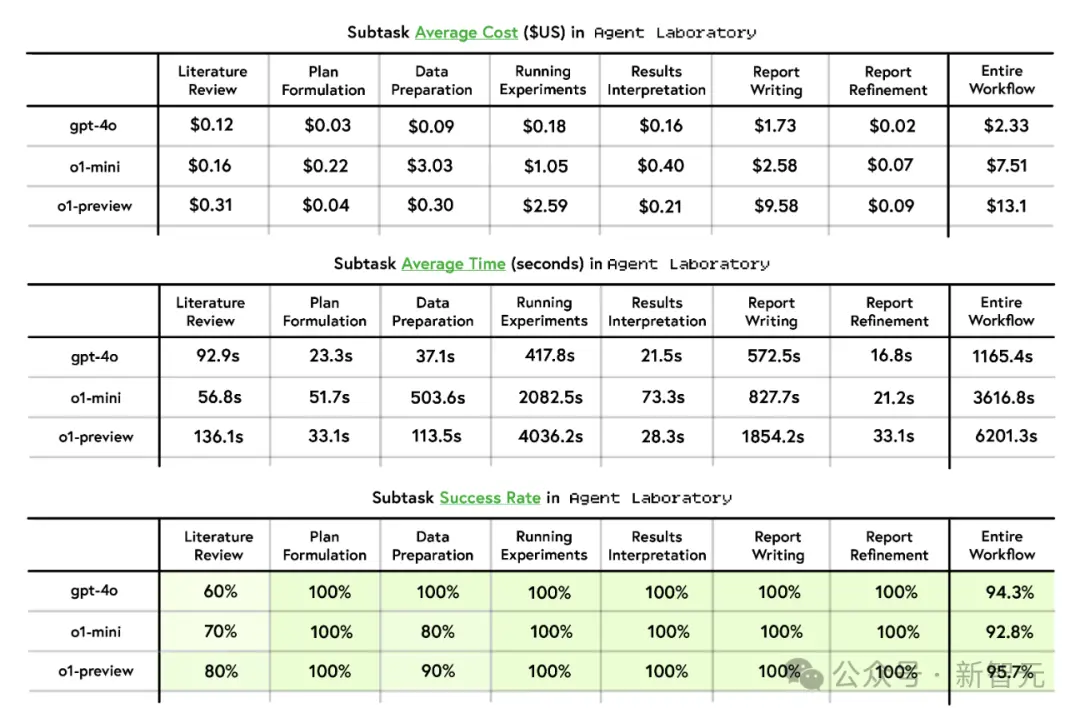Click Report Refinement header in success rate table
This screenshot has height=718, width=1080.
pos(889,546)
